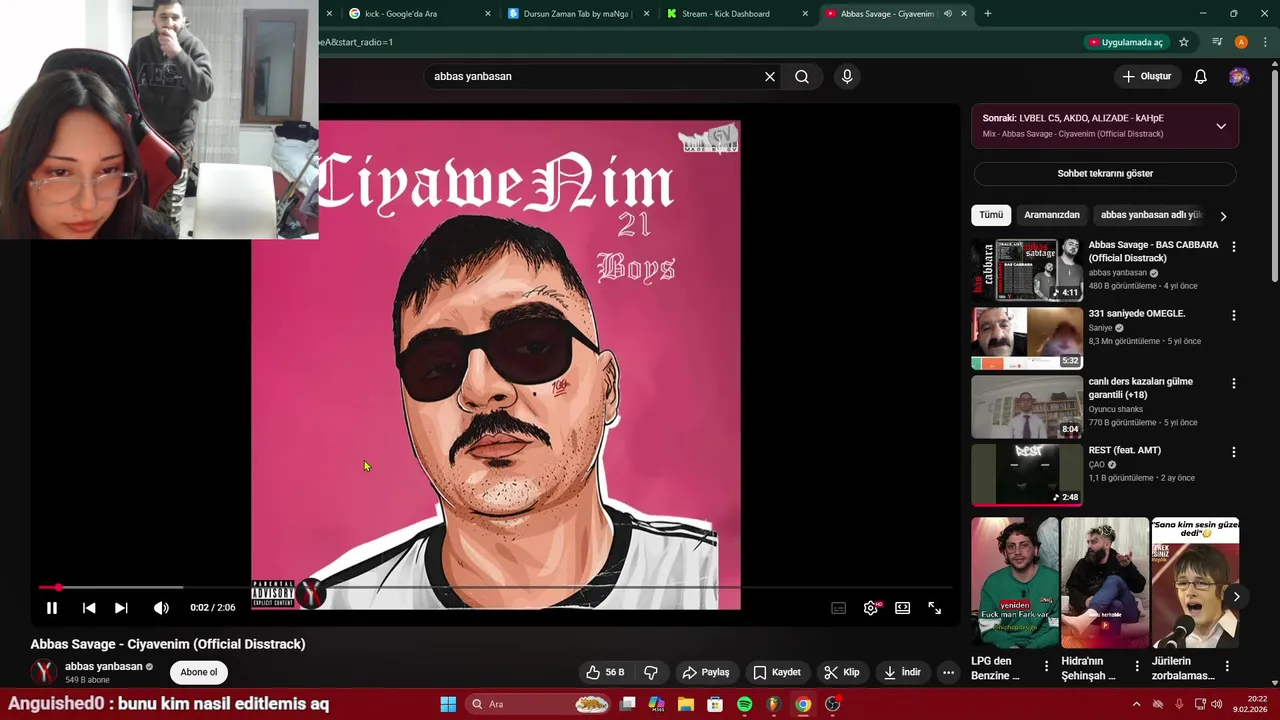Open options for Hidra'nın Şehinşah short
This screenshot has height=720, width=1280.
(x=1137, y=666)
